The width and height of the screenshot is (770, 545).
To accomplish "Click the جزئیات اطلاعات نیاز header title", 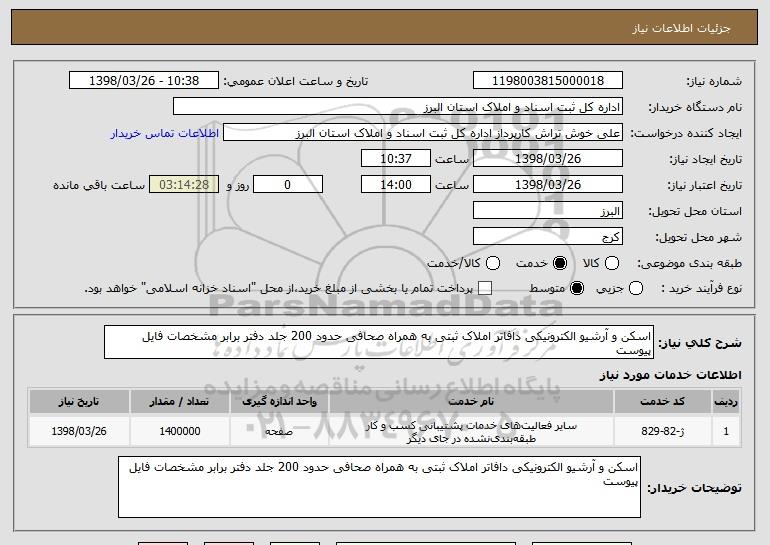I will coord(681,28).
